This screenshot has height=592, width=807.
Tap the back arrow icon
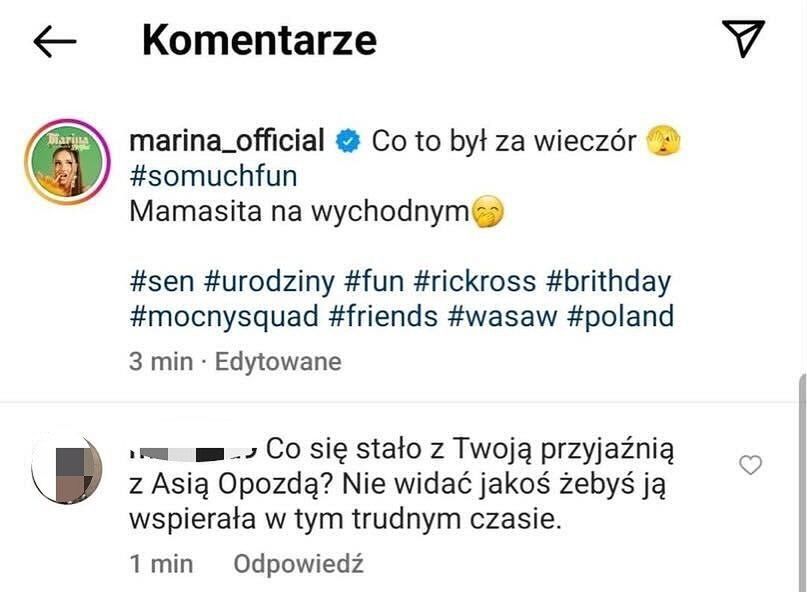[x=55, y=41]
